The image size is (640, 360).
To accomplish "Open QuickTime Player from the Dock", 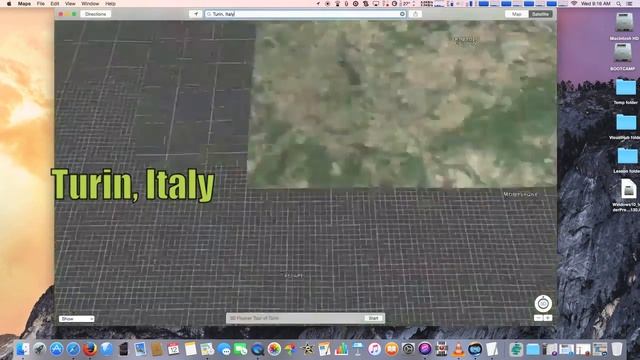I will coord(258,349).
